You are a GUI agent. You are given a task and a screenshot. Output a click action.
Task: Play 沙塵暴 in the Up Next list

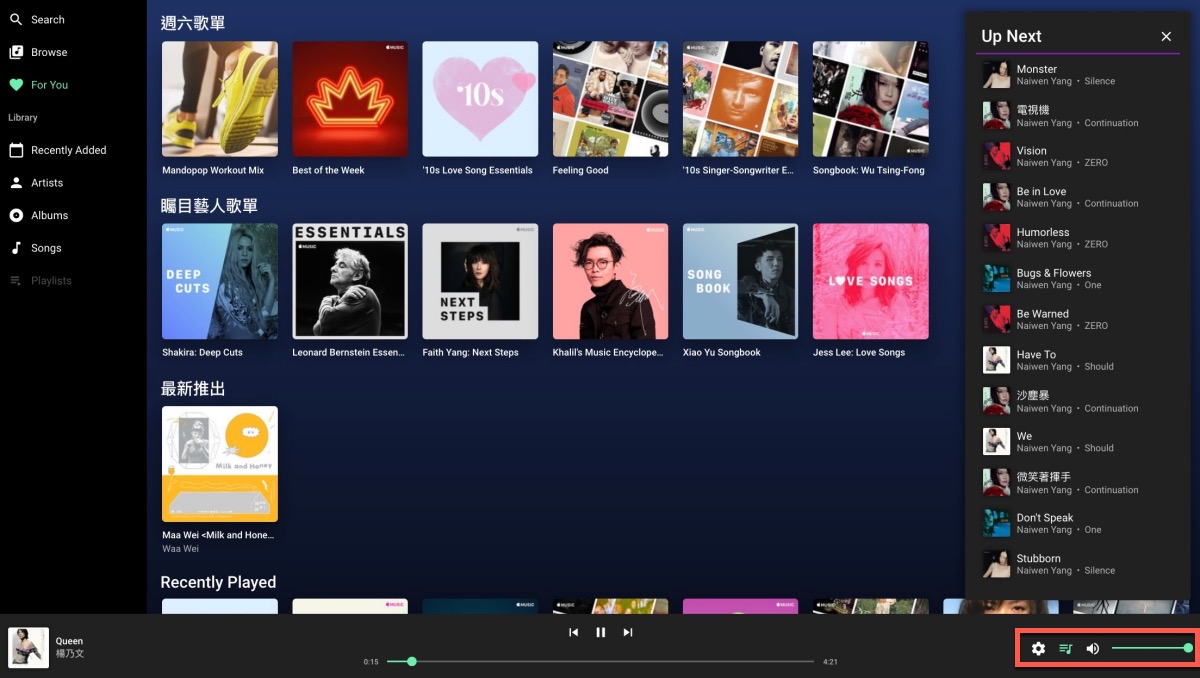click(1078, 401)
